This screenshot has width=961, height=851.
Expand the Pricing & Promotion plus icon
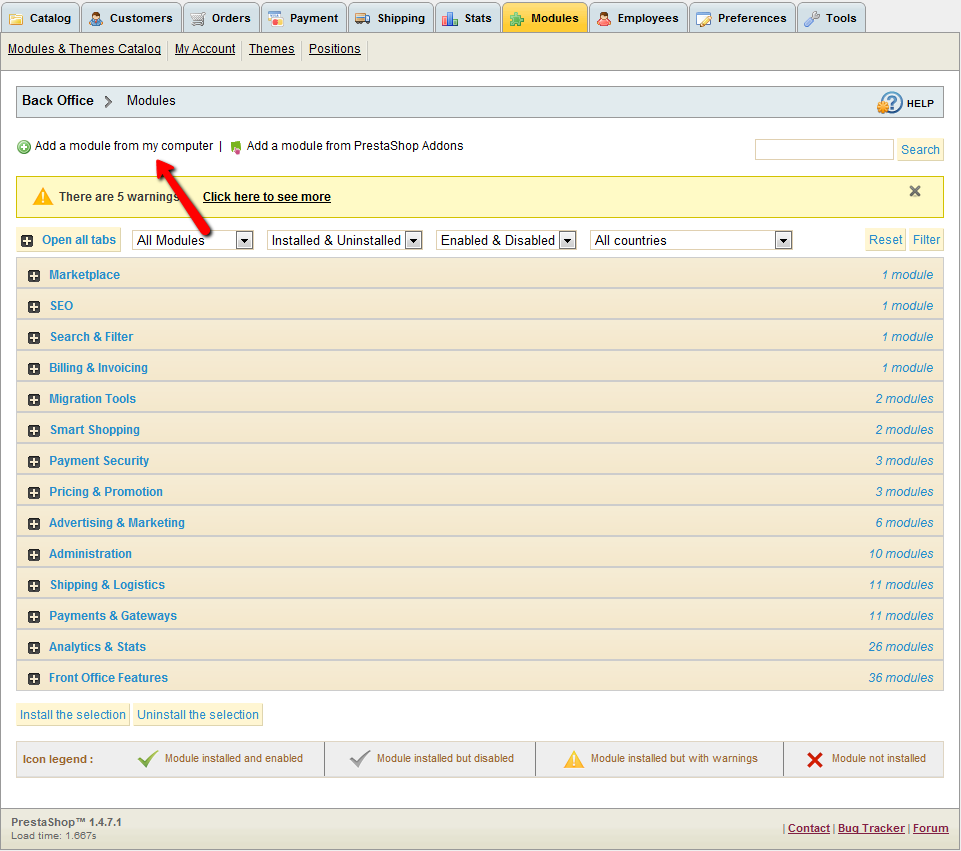click(x=34, y=493)
